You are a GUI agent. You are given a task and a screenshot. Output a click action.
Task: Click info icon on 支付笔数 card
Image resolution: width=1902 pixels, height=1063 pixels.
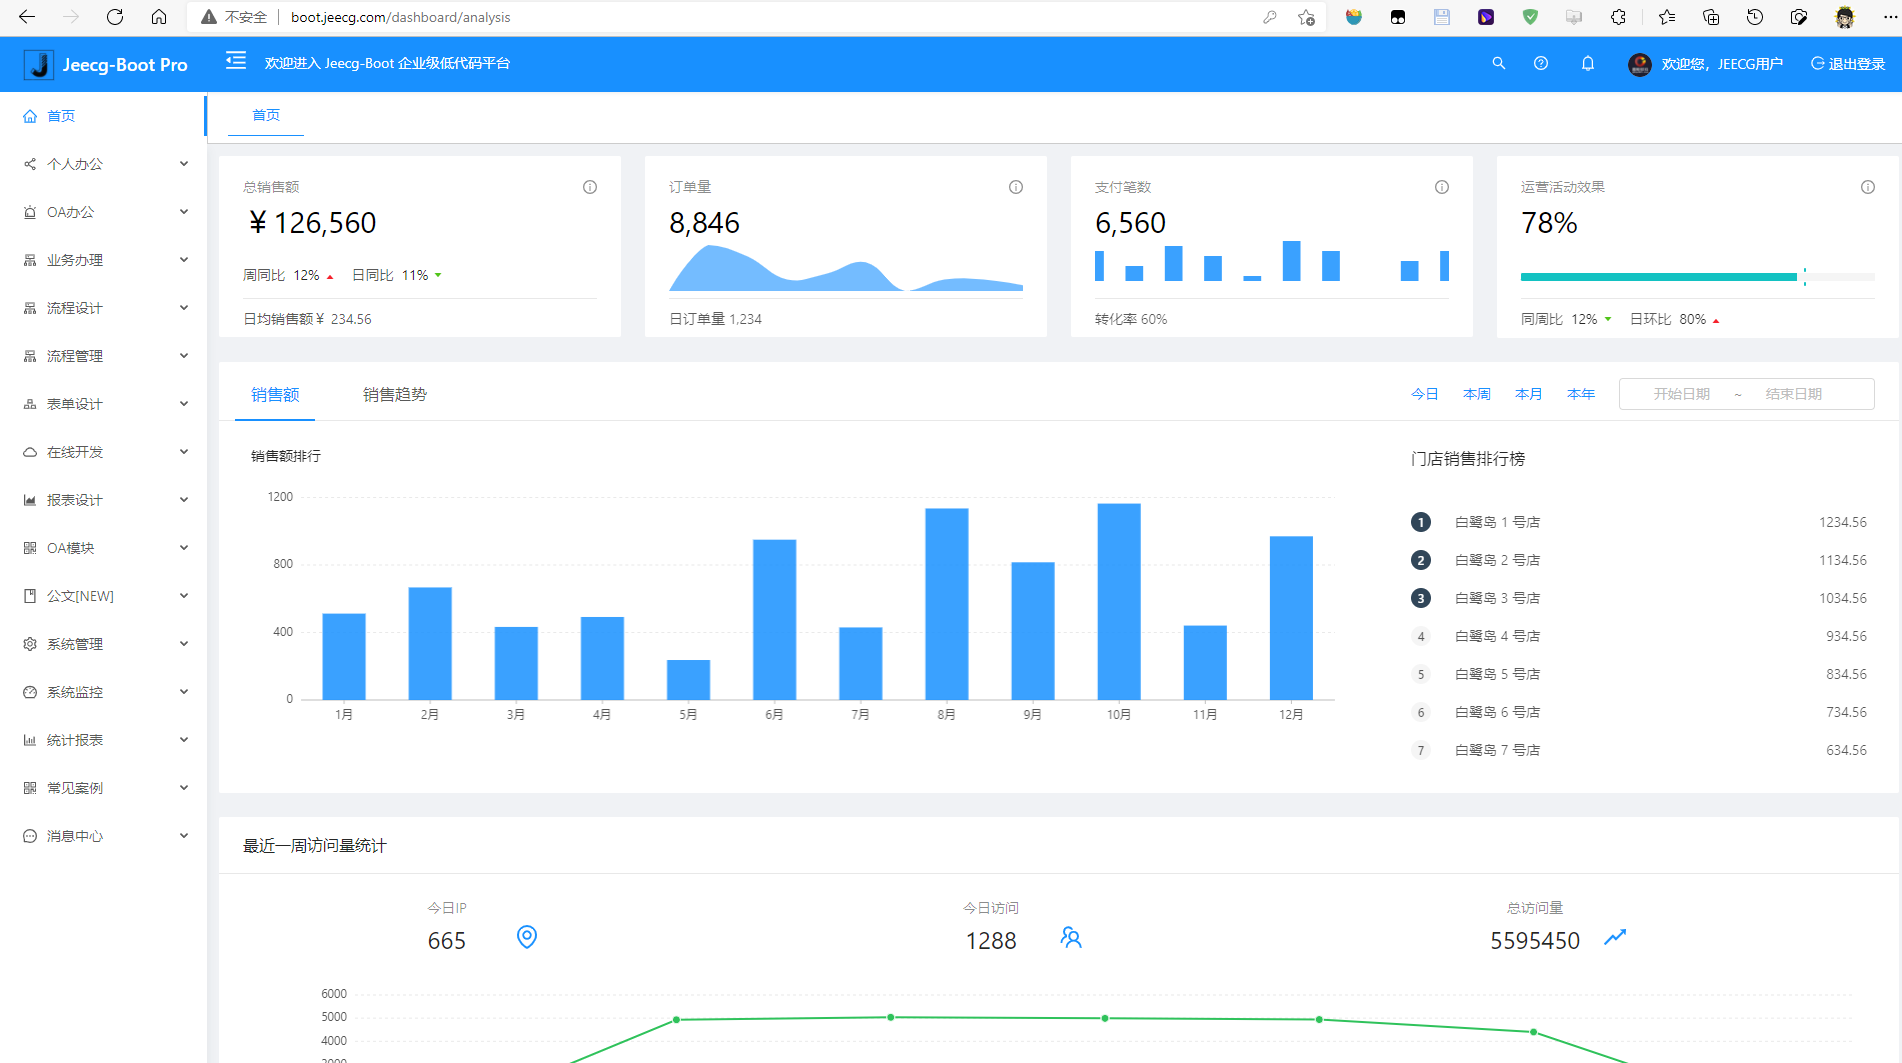pos(1442,187)
